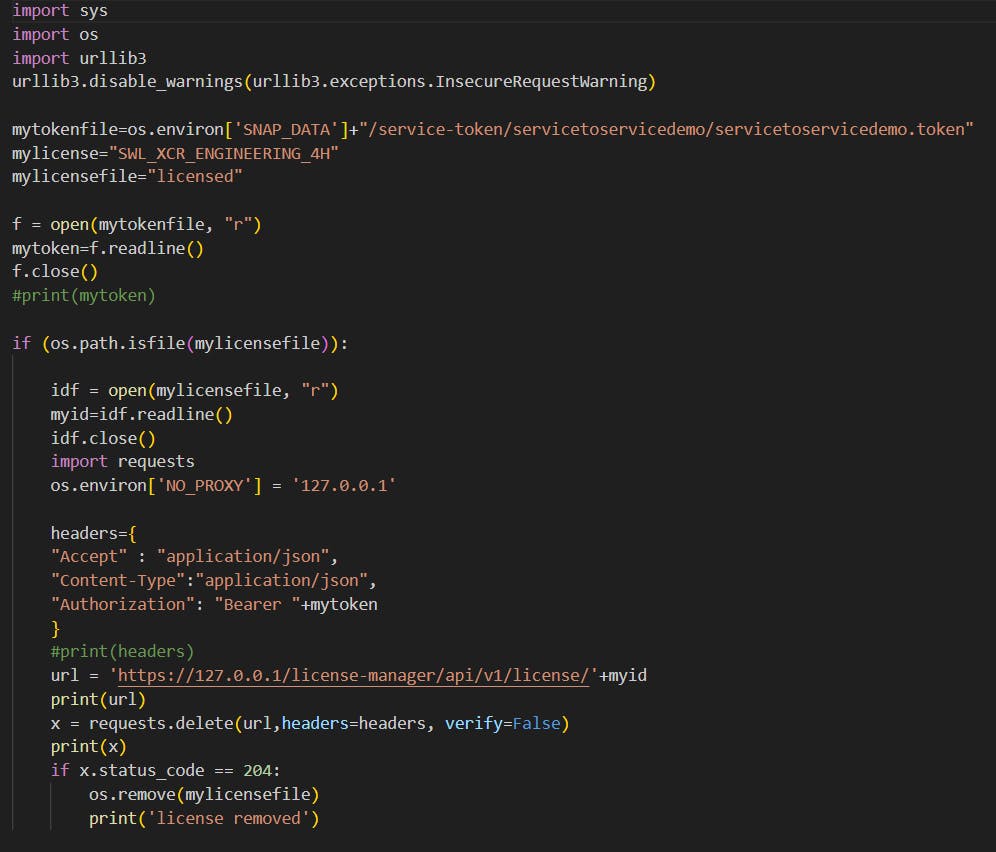
Task: Open the https://127.0.0.1/license-manager URL link
Action: point(353,676)
